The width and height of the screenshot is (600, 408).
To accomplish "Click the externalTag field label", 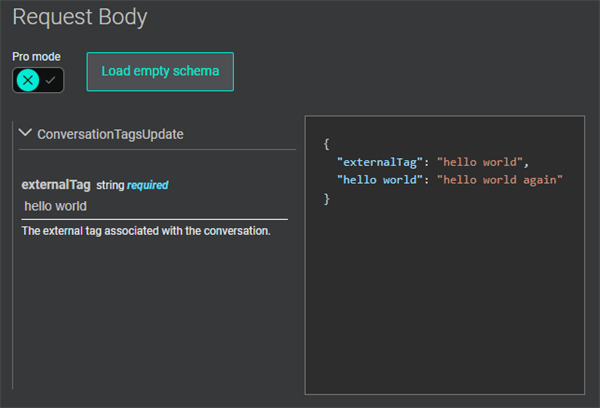I will 56,185.
